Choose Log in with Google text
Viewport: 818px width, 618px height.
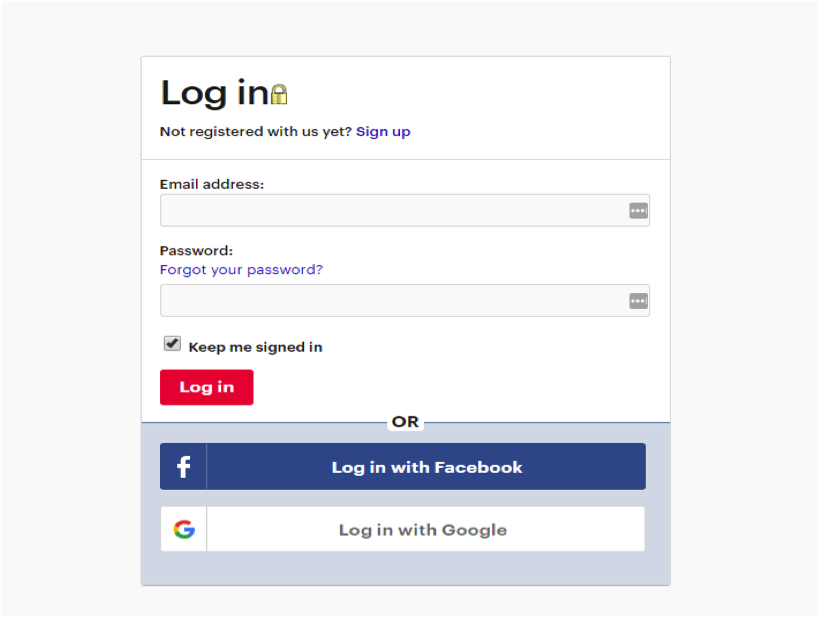[x=423, y=530]
